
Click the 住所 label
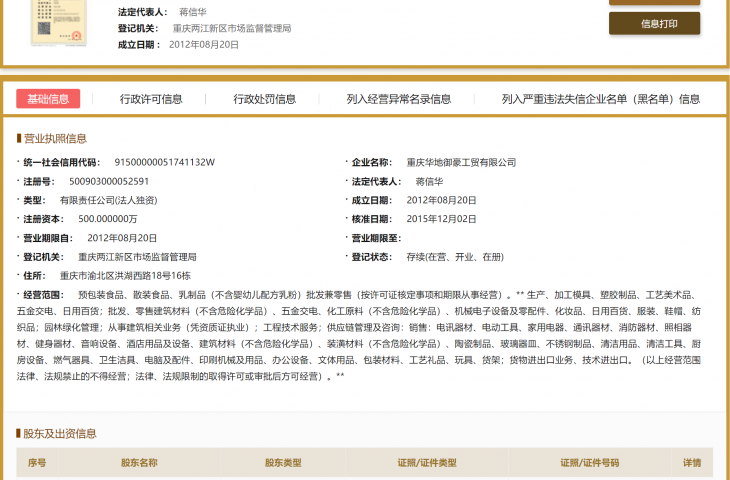click(x=34, y=276)
